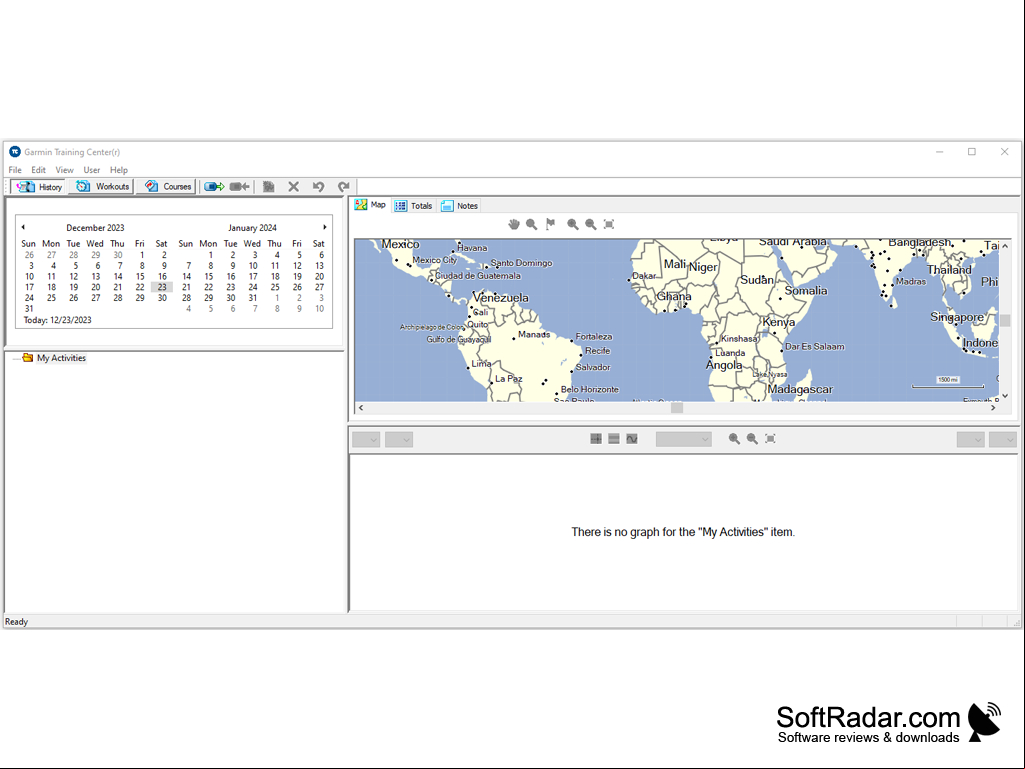
Task: Open the wide center graph dropdown
Action: pyautogui.click(x=683, y=439)
